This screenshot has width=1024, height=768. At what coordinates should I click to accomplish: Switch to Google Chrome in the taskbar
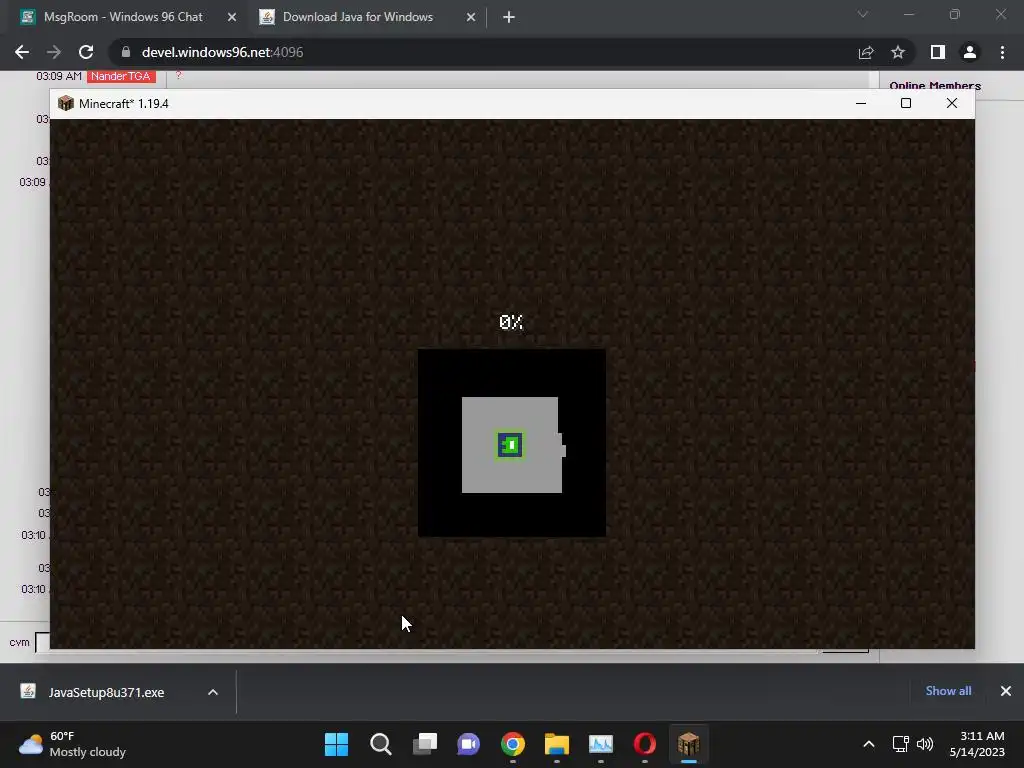point(513,744)
